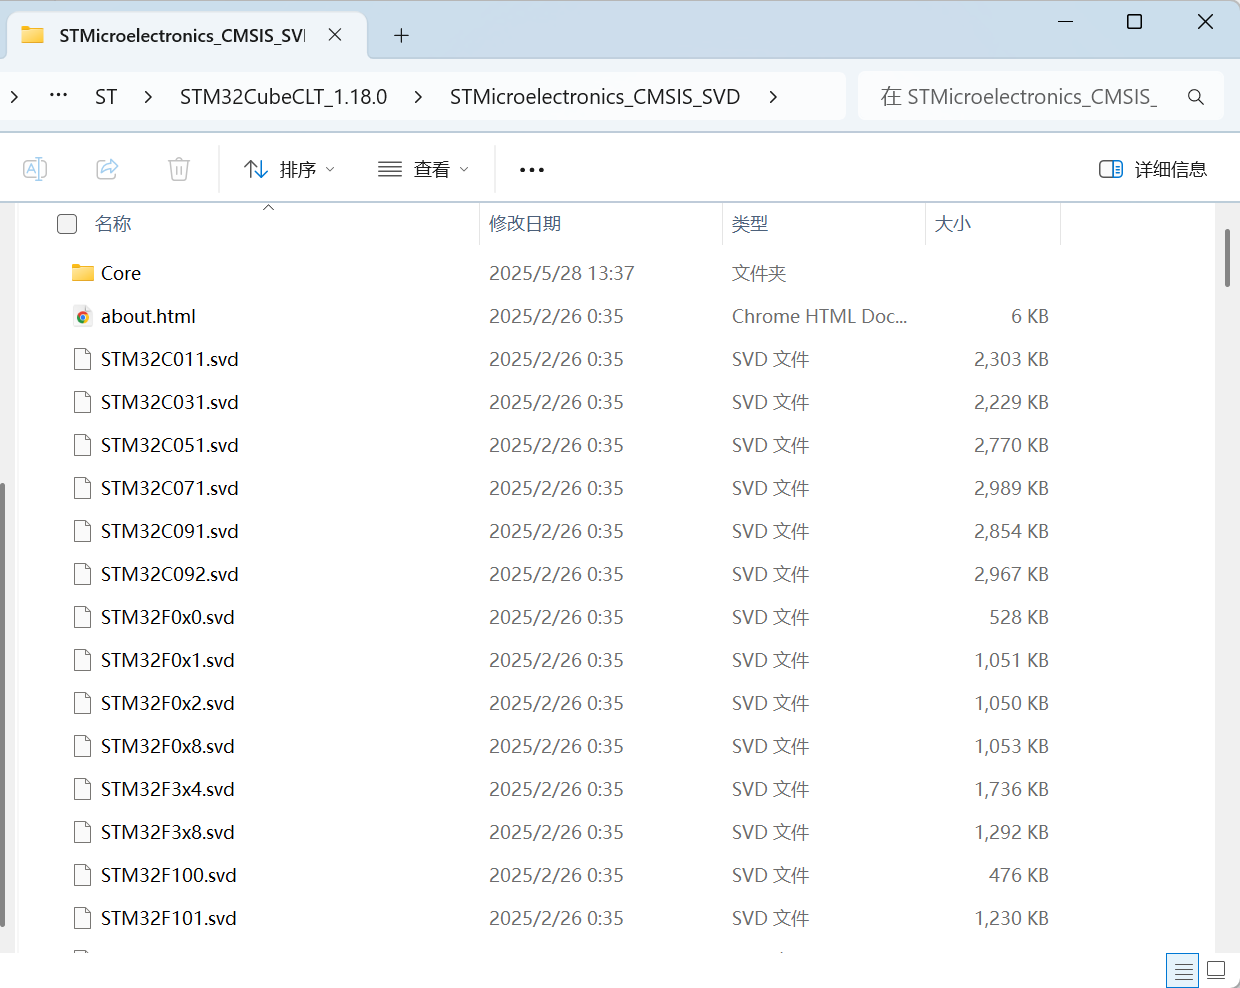Click the STM32C011.svd file icon
This screenshot has width=1240, height=988.
[x=83, y=359]
